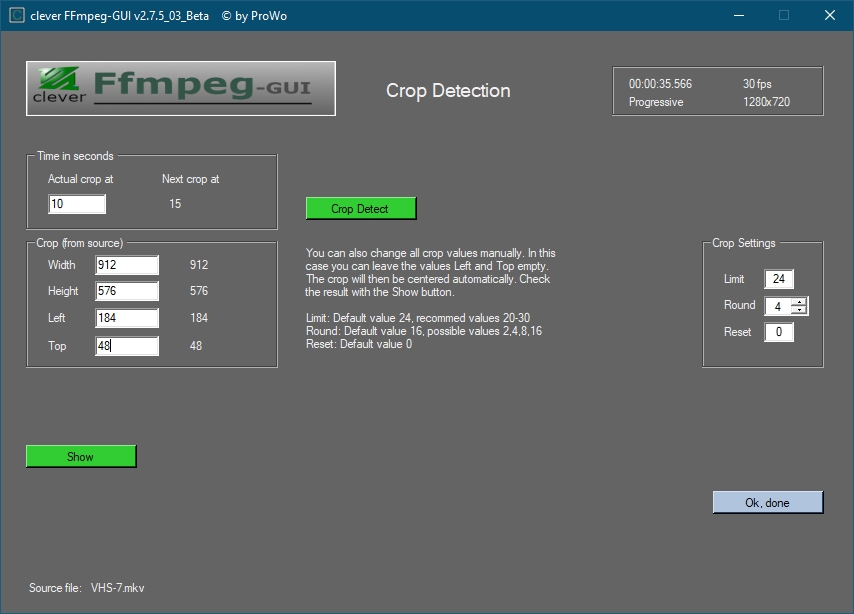Screen dimensions: 854x614
Task: Click the duration 00:00:35.566 text
Action: point(660,84)
